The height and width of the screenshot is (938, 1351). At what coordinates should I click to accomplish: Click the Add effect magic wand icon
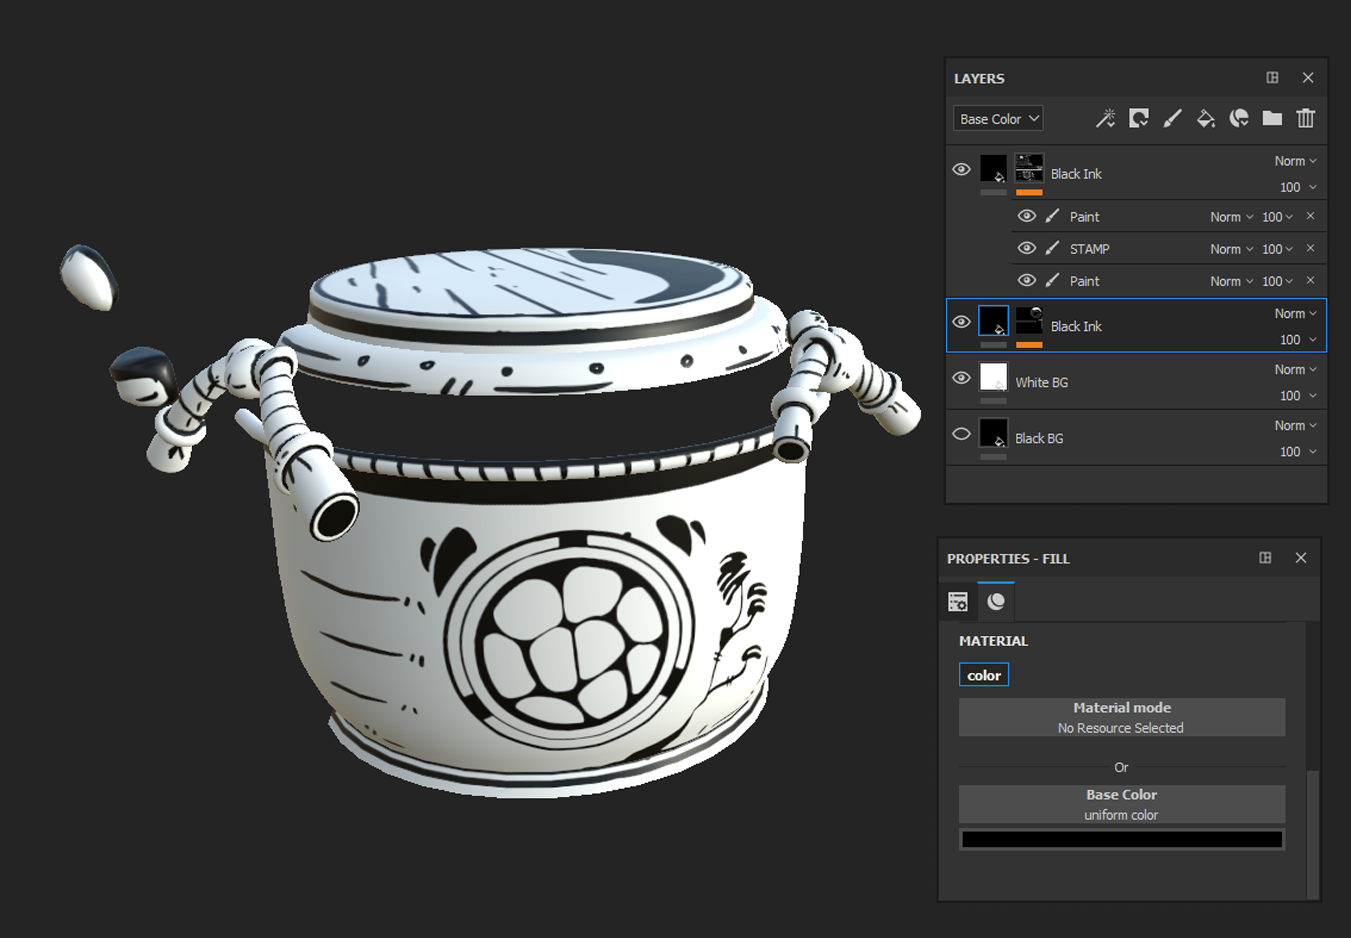coord(1105,119)
